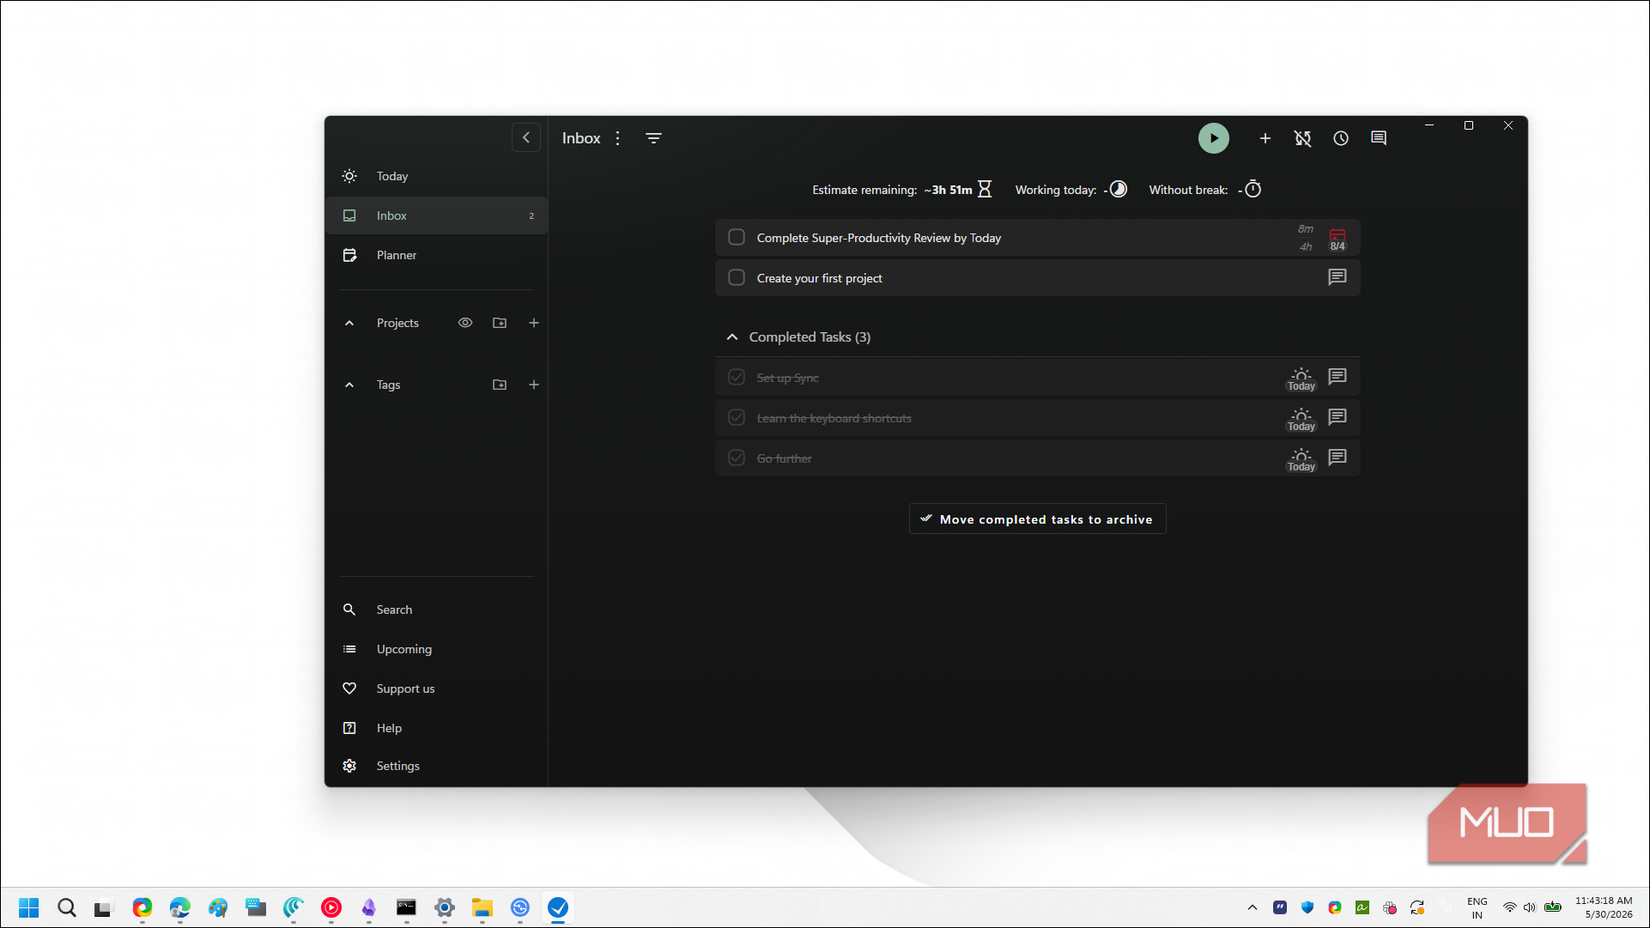This screenshot has height=928, width=1650.
Task: Uncheck the Set up Sync completed task
Action: tap(737, 378)
